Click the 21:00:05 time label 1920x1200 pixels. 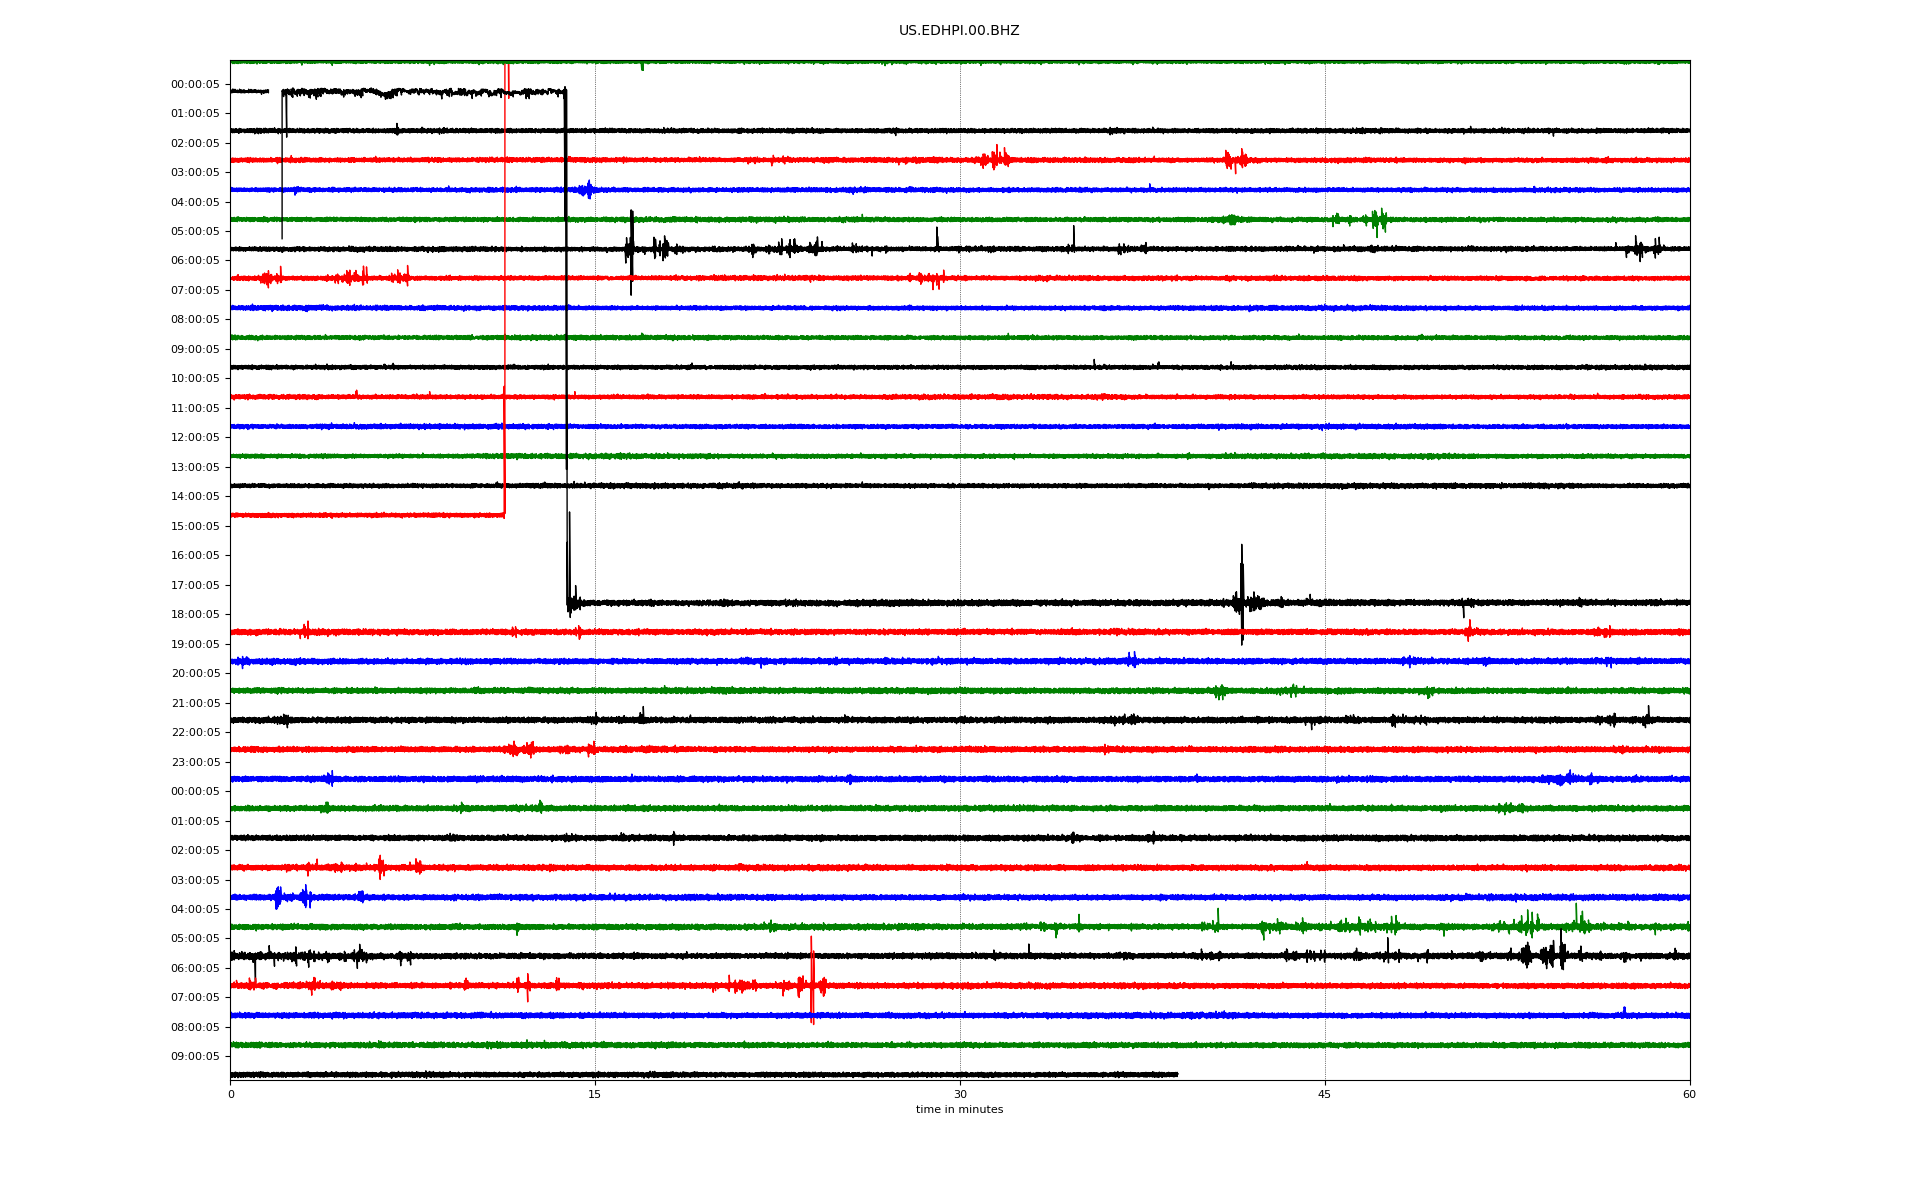tap(195, 703)
